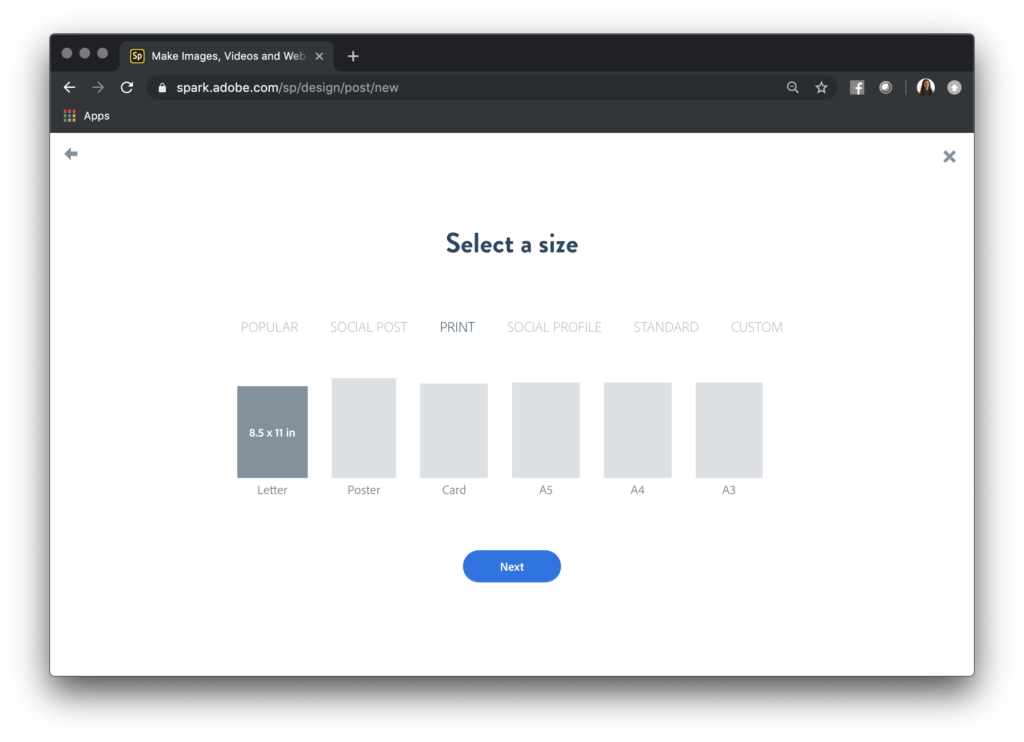Open the Apps shortcut in bookmarks bar
Image resolution: width=1024 pixels, height=742 pixels.
pyautogui.click(x=87, y=116)
